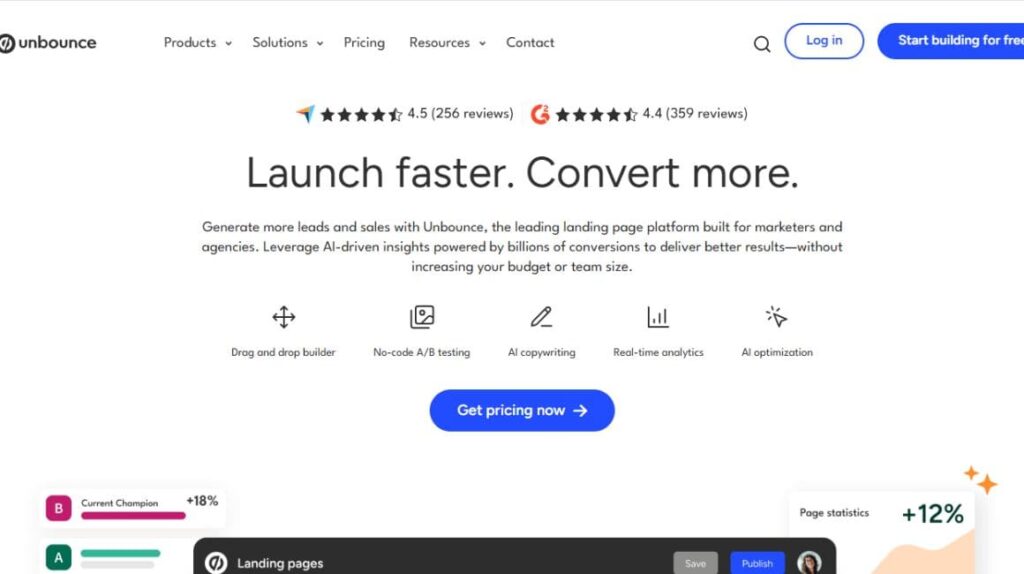
Task: Click the blue Publish button
Action: pyautogui.click(x=757, y=563)
